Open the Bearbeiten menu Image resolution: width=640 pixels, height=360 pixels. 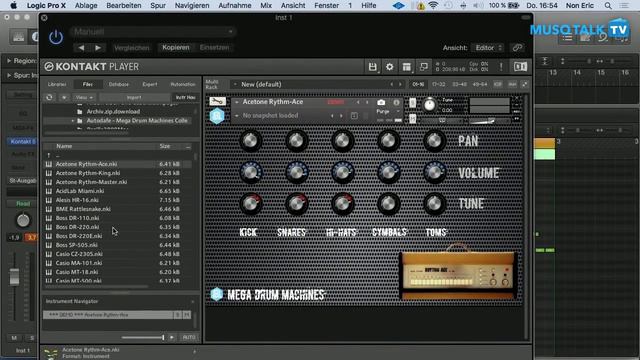(x=124, y=6)
